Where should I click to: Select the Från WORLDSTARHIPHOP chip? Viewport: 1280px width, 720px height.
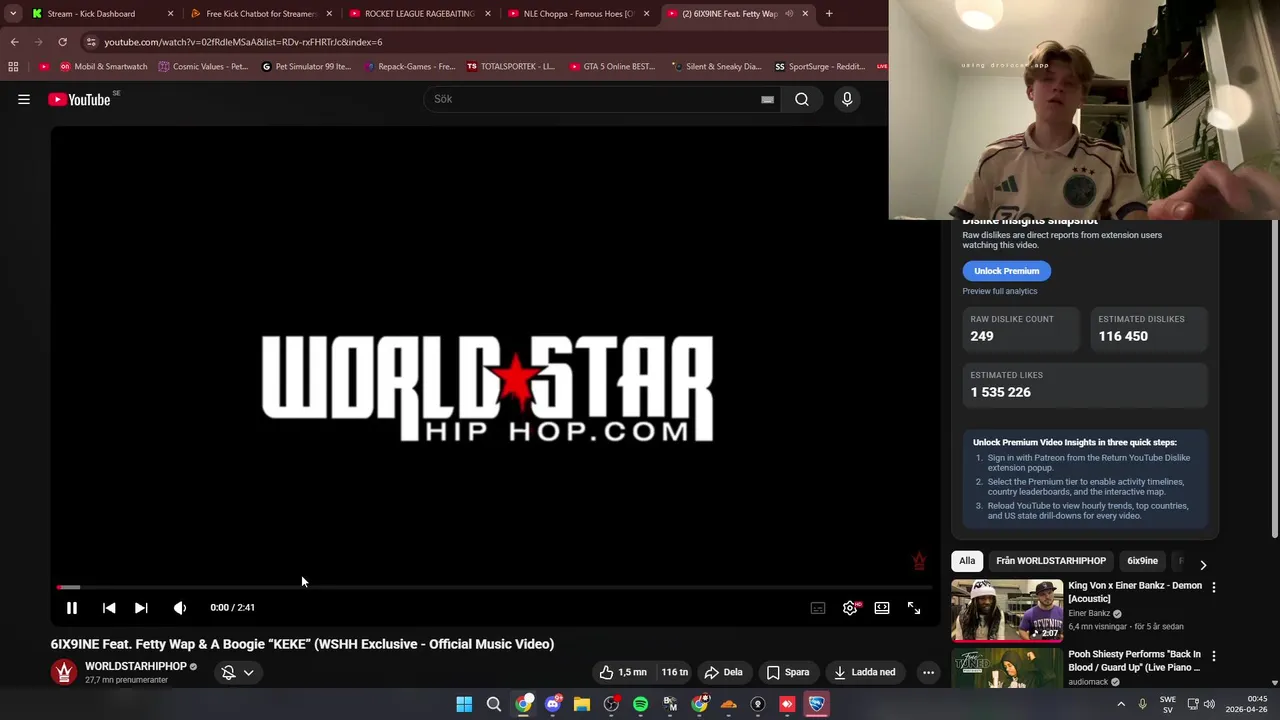pyautogui.click(x=1051, y=561)
